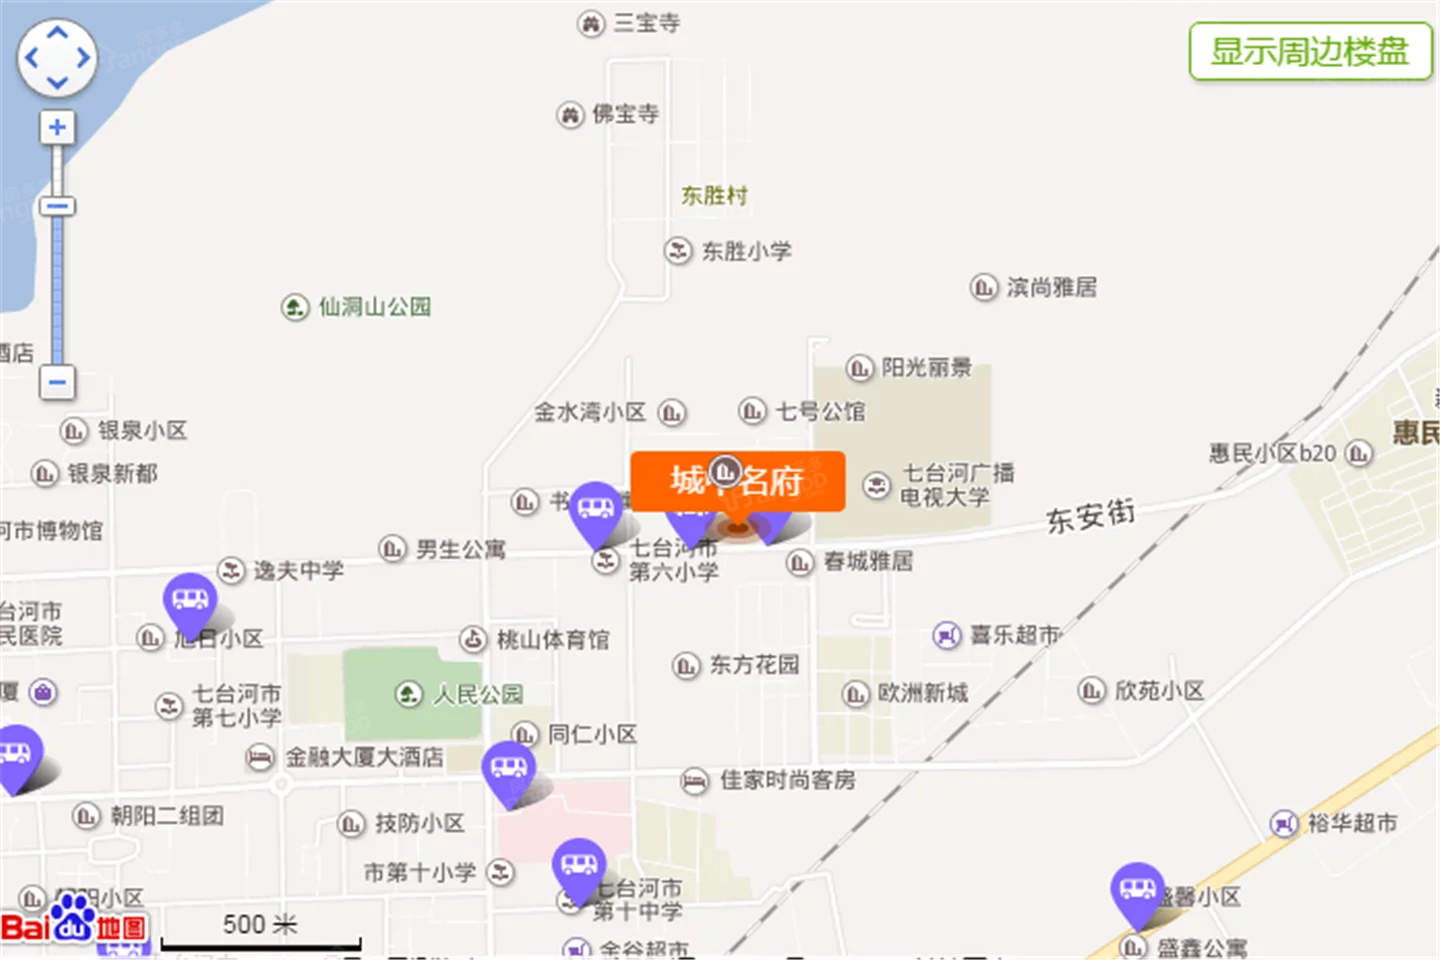The height and width of the screenshot is (960, 1440).
Task: Open the Baidu map logo link
Action: tap(75, 922)
